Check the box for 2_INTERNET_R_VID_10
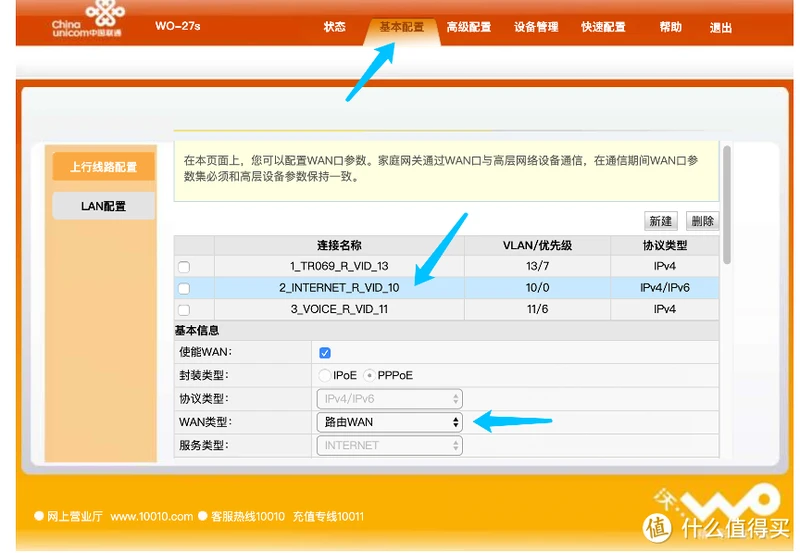This screenshot has width=800, height=553. point(184,288)
